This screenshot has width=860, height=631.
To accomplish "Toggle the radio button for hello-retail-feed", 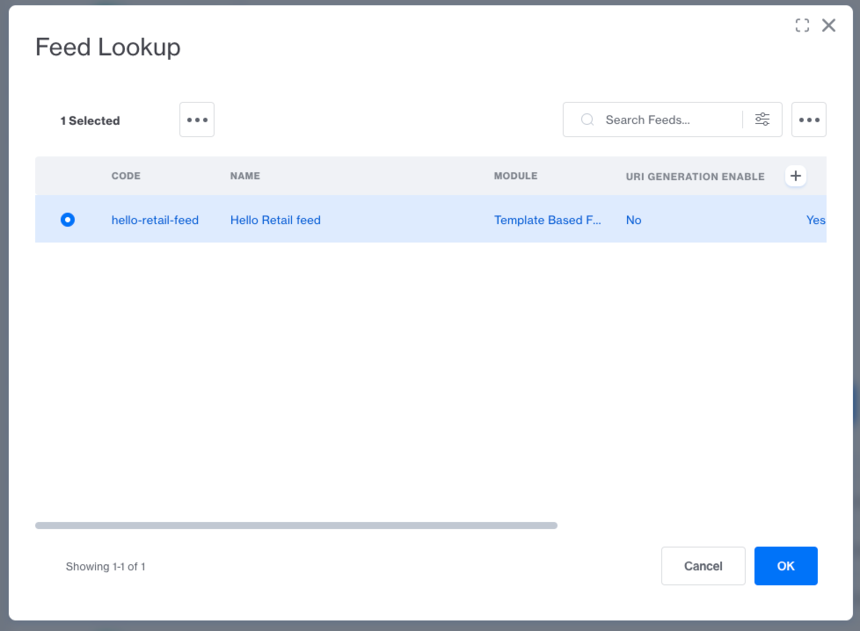I will click(68, 220).
